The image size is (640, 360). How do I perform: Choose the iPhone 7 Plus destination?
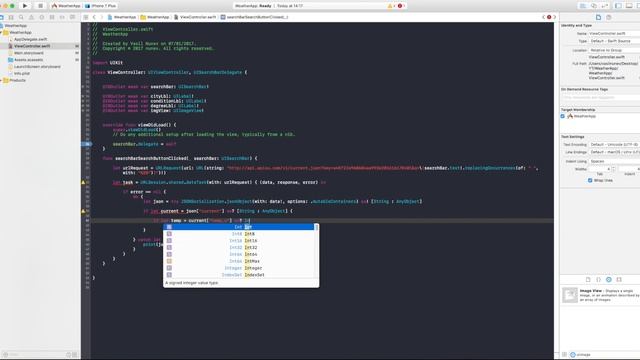tap(100, 6)
